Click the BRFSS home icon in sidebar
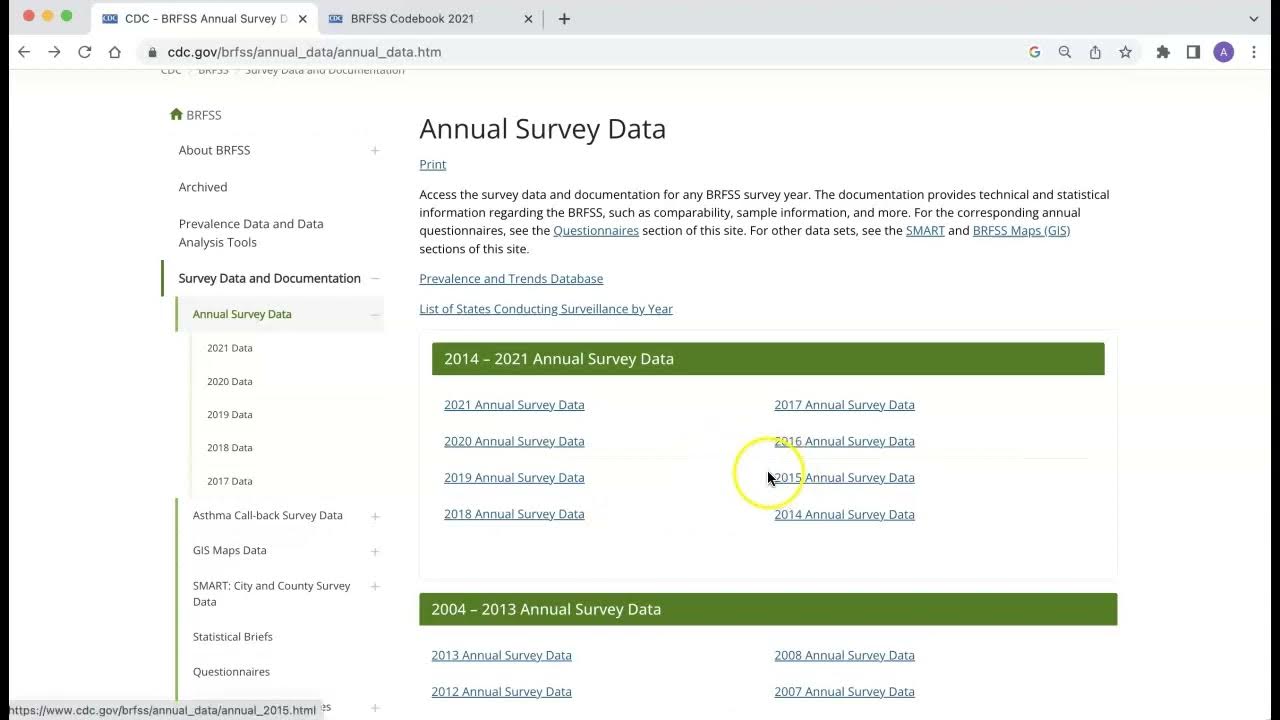Screen dimensions: 1280x720 pos(177,115)
